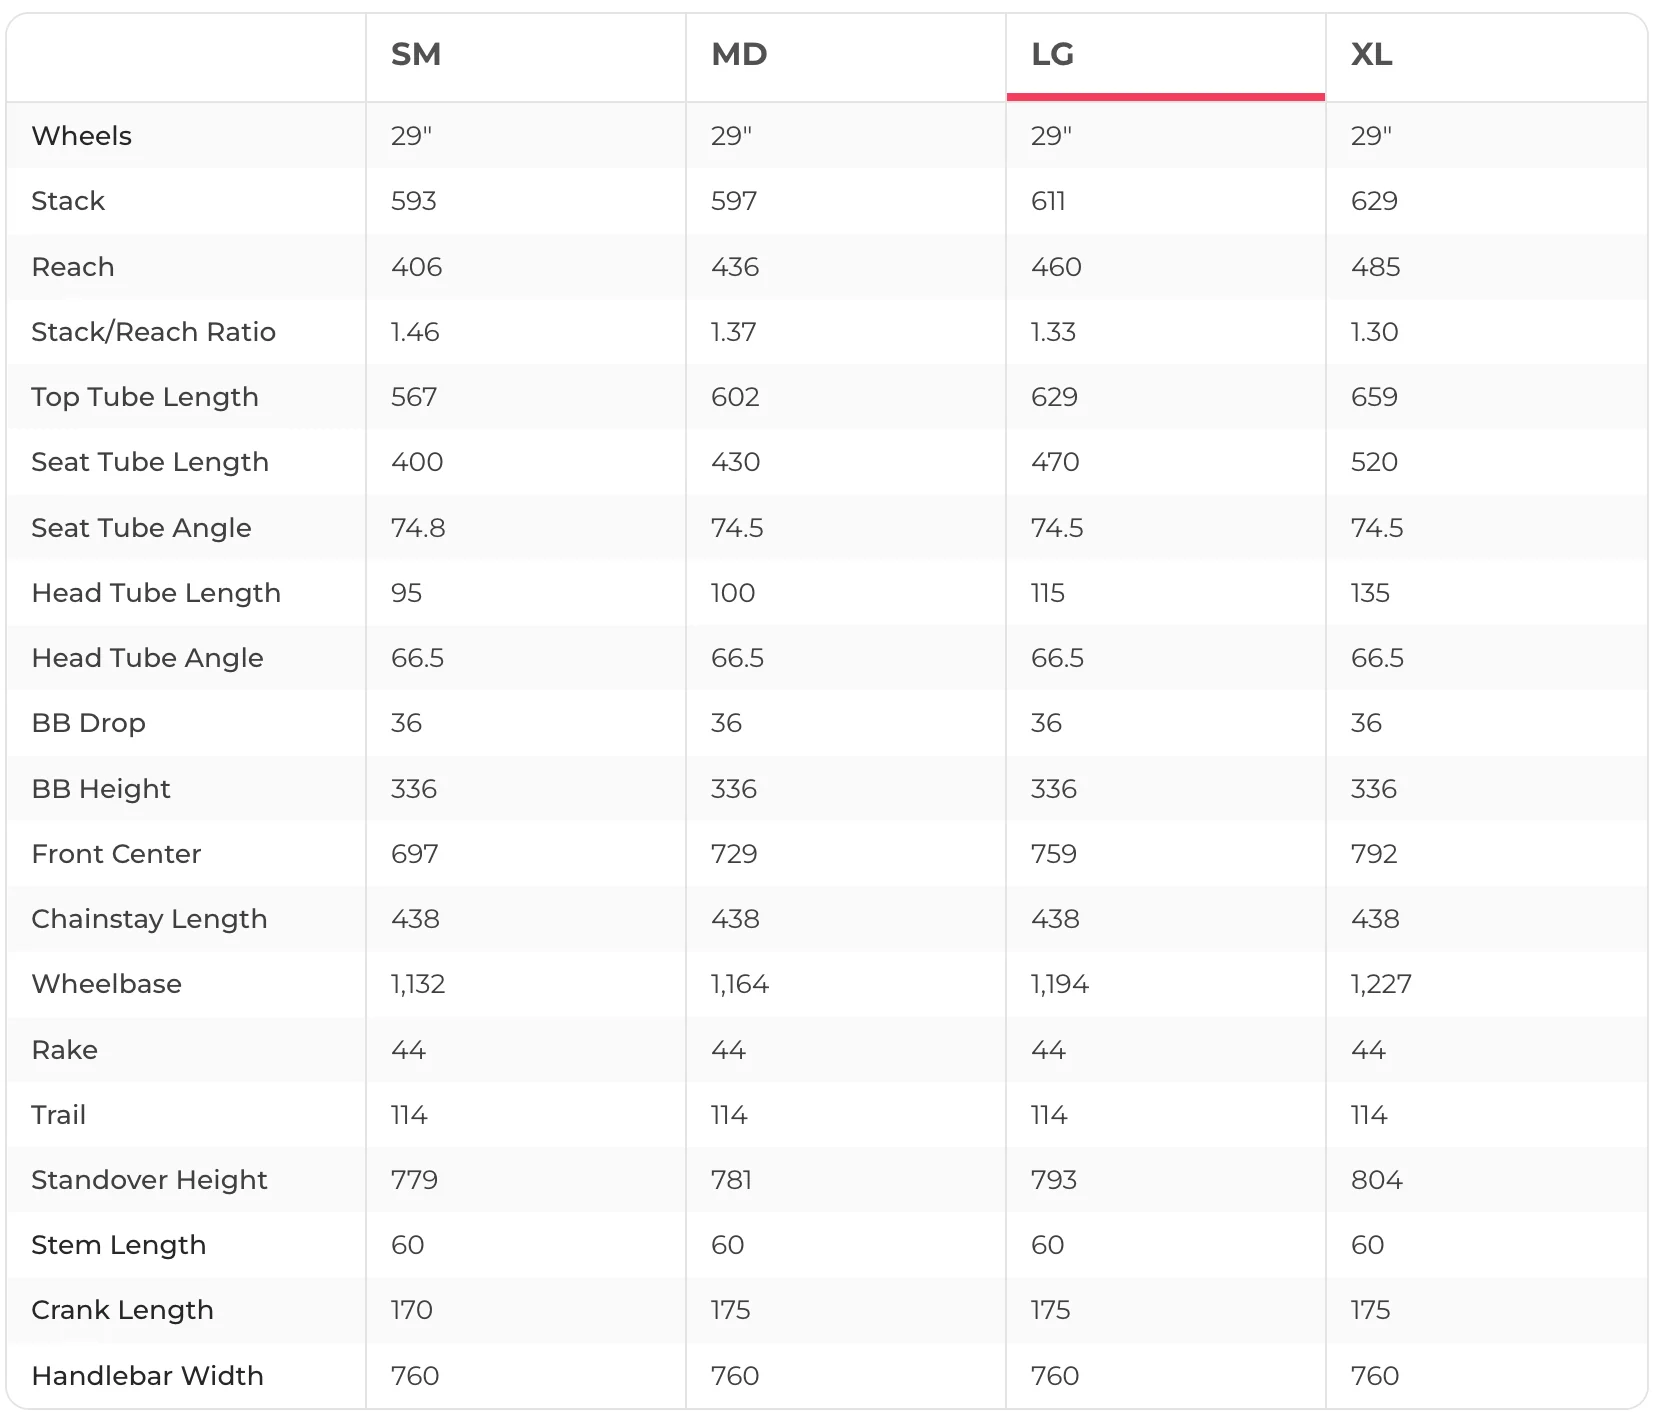
Task: Click the LG reach value 460
Action: [1057, 267]
